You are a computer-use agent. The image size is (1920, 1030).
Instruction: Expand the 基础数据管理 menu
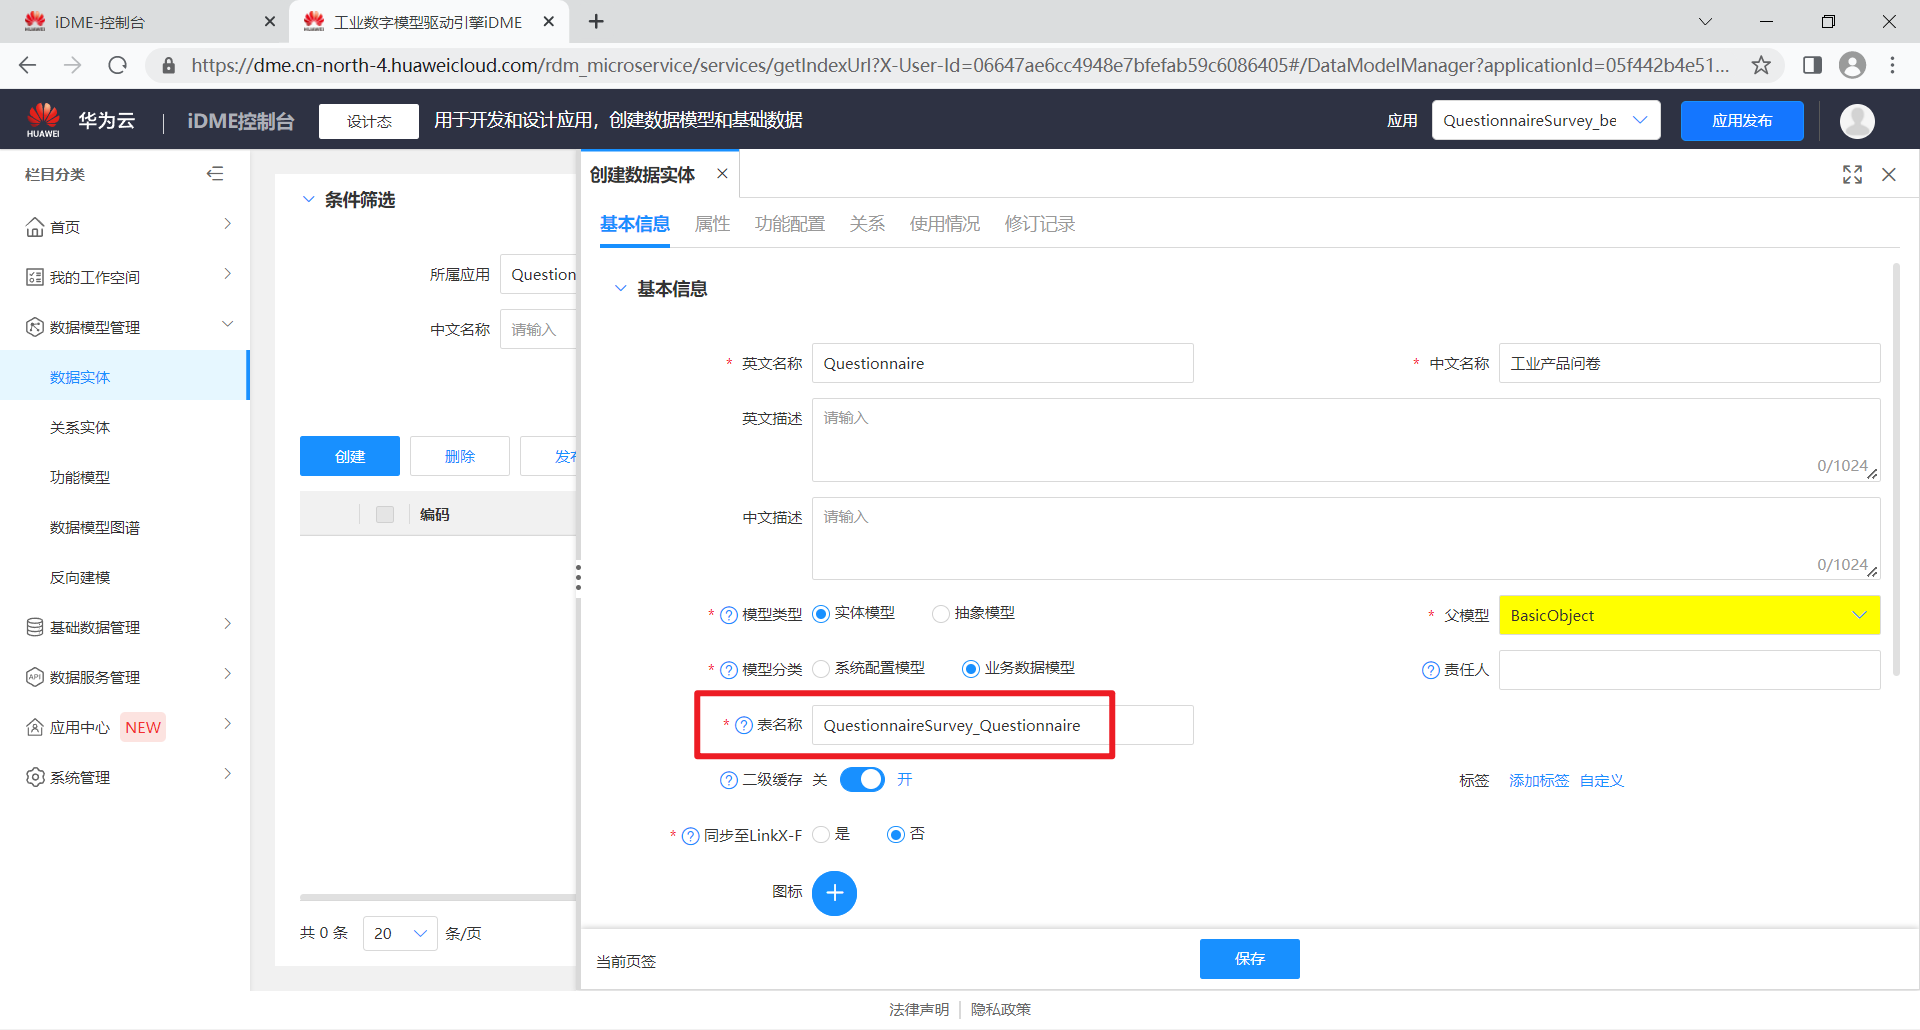click(x=228, y=624)
